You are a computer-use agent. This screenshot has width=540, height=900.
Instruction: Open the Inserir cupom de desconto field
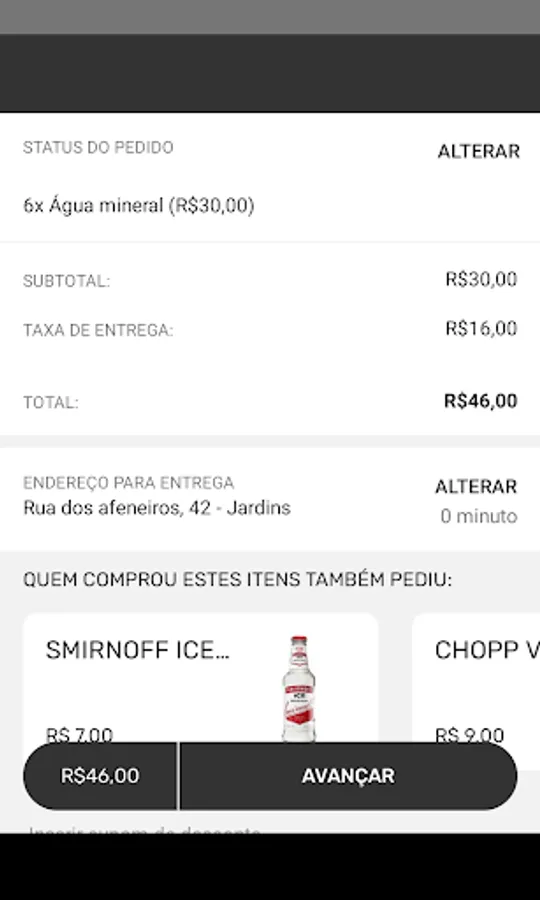click(x=145, y=829)
